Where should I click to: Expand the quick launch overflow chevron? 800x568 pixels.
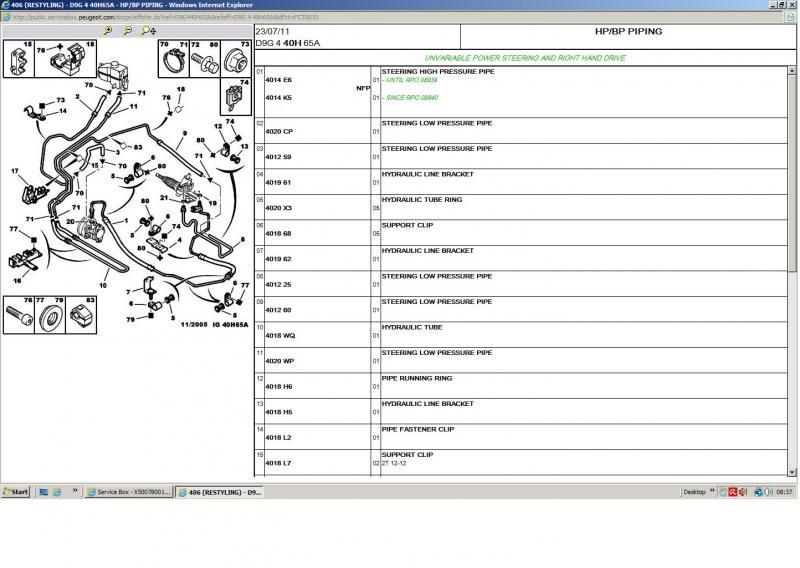coord(75,490)
